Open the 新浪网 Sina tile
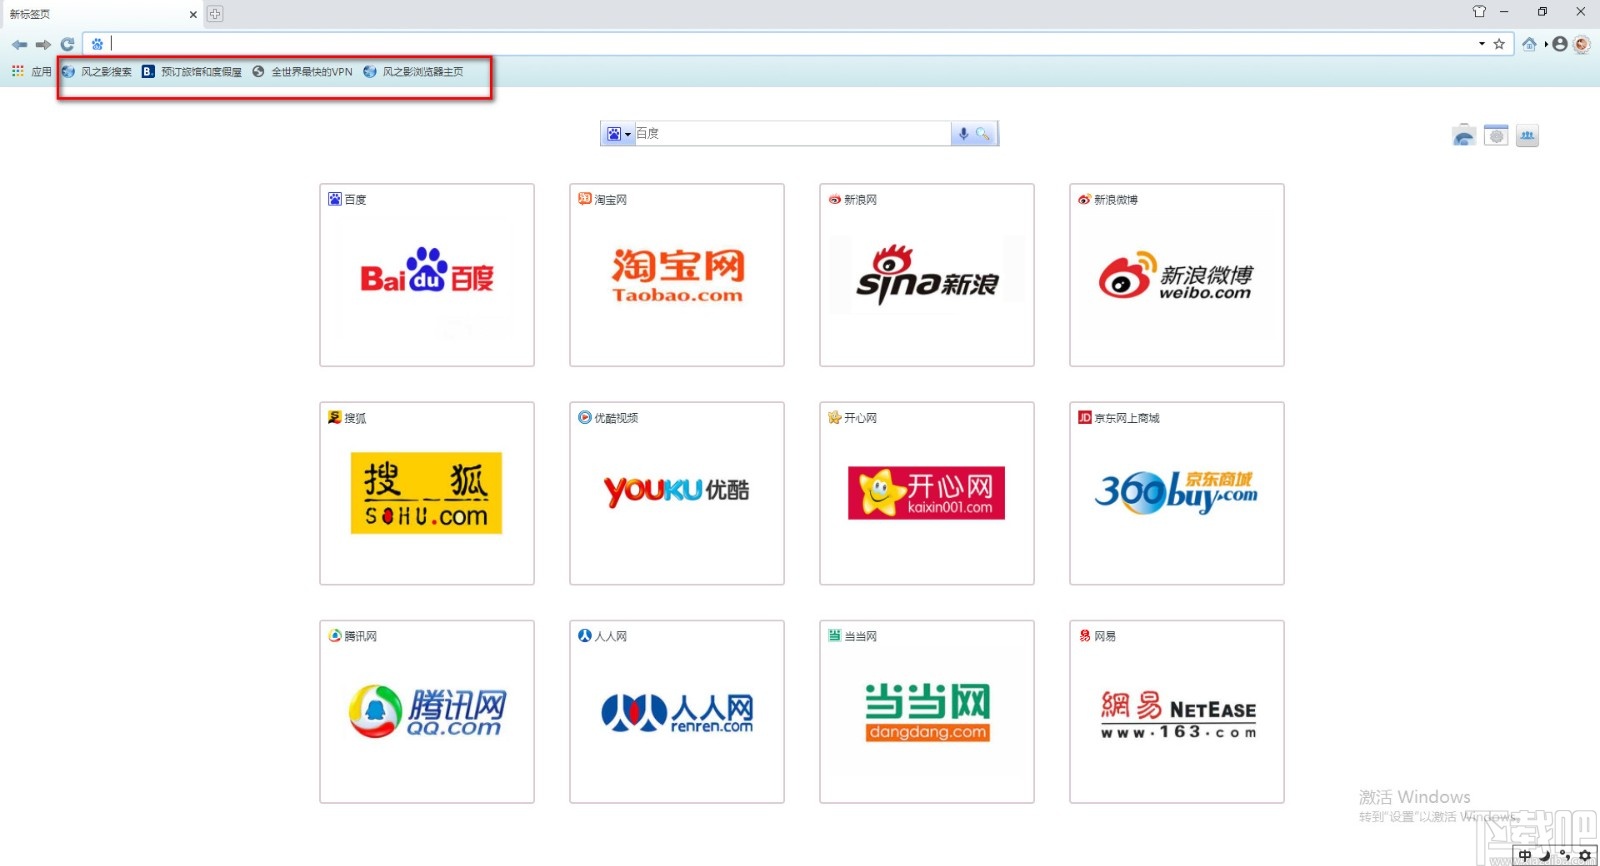1600x866 pixels. pos(927,275)
